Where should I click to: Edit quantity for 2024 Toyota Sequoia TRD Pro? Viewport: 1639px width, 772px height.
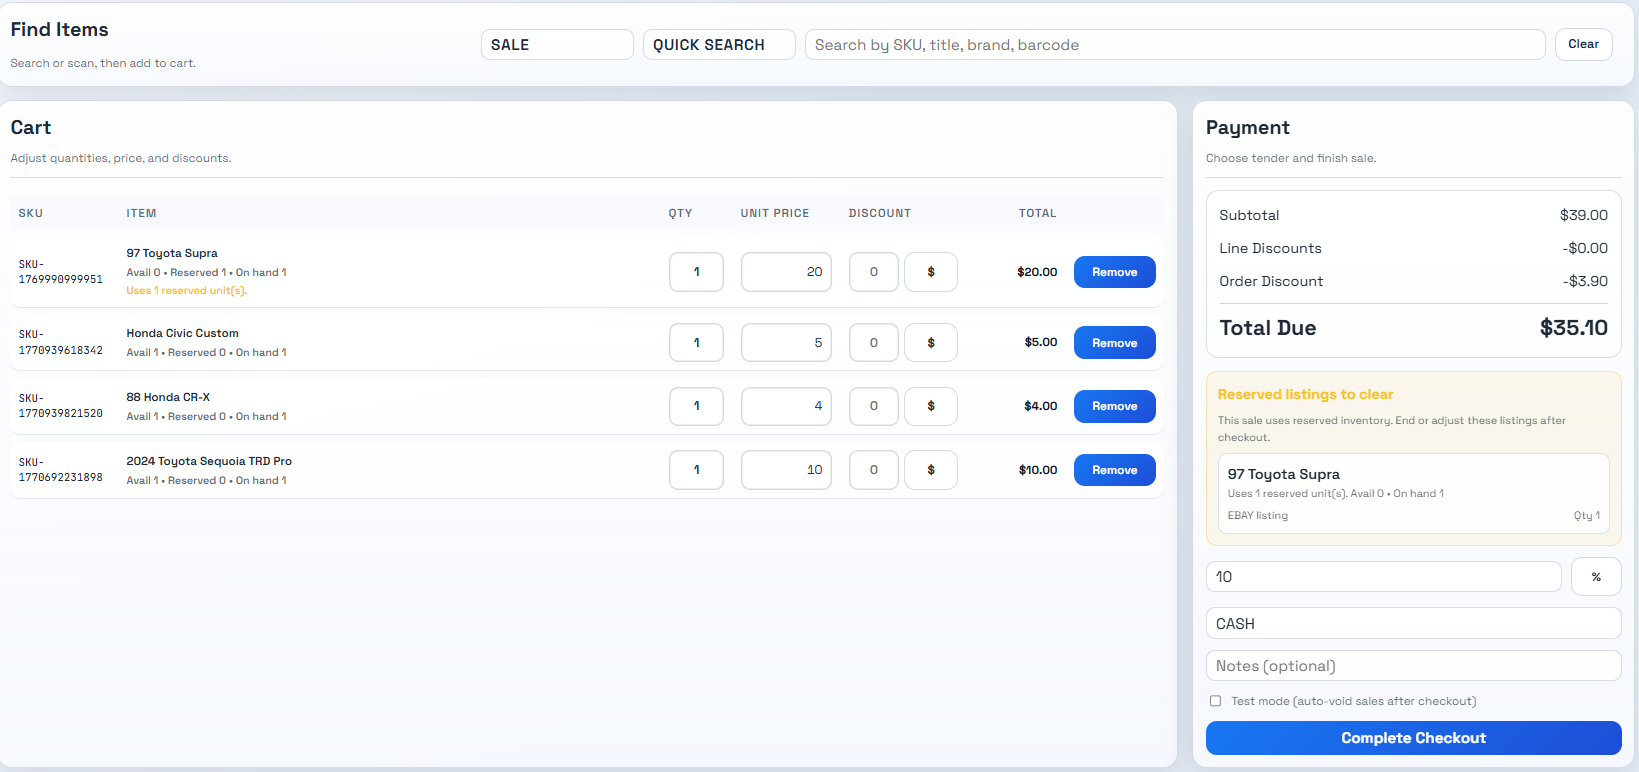[696, 470]
